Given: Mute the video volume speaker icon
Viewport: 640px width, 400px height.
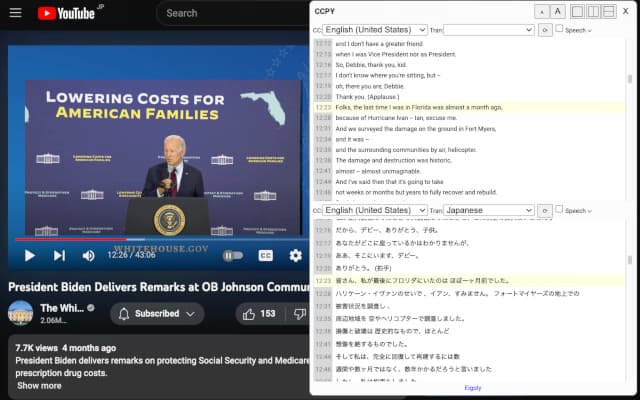Looking at the screenshot, I should tap(89, 256).
